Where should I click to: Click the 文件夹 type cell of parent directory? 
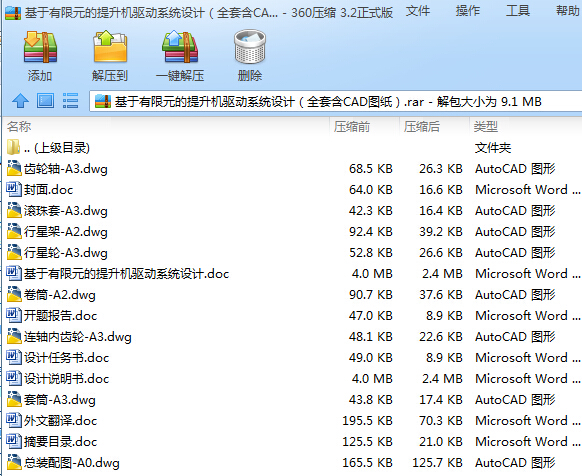coord(493,148)
